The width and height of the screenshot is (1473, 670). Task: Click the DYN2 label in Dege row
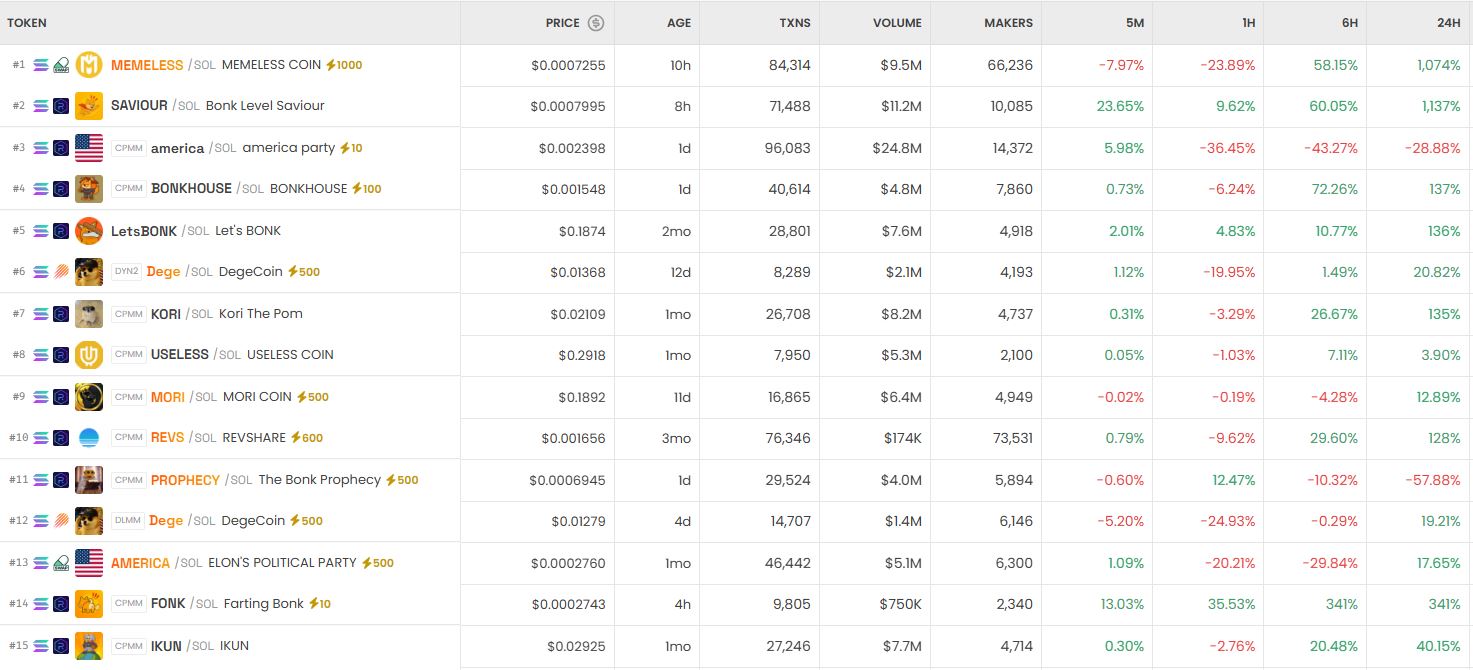coord(127,272)
